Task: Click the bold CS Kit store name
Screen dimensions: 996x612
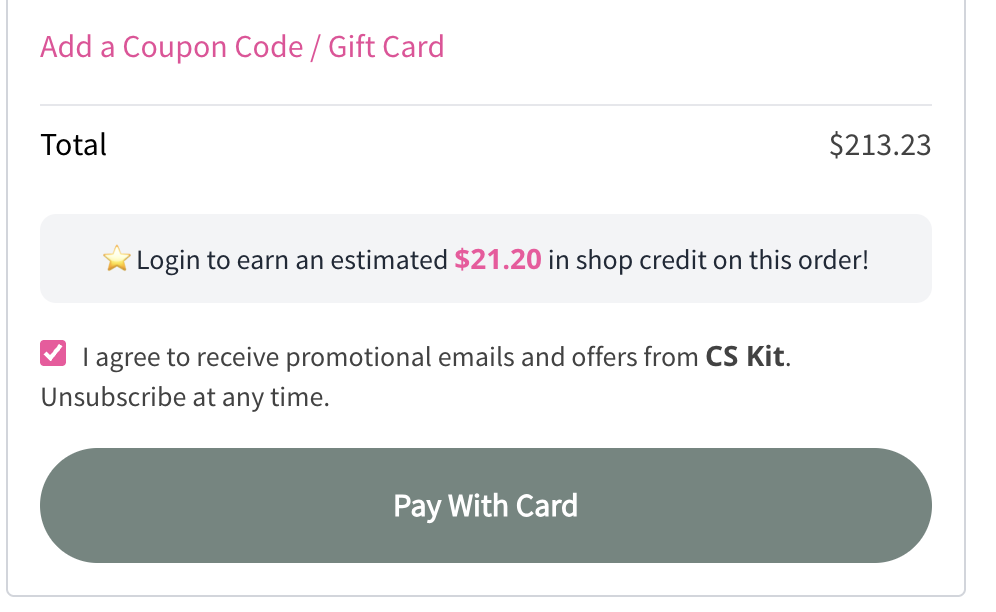Action: point(745,357)
